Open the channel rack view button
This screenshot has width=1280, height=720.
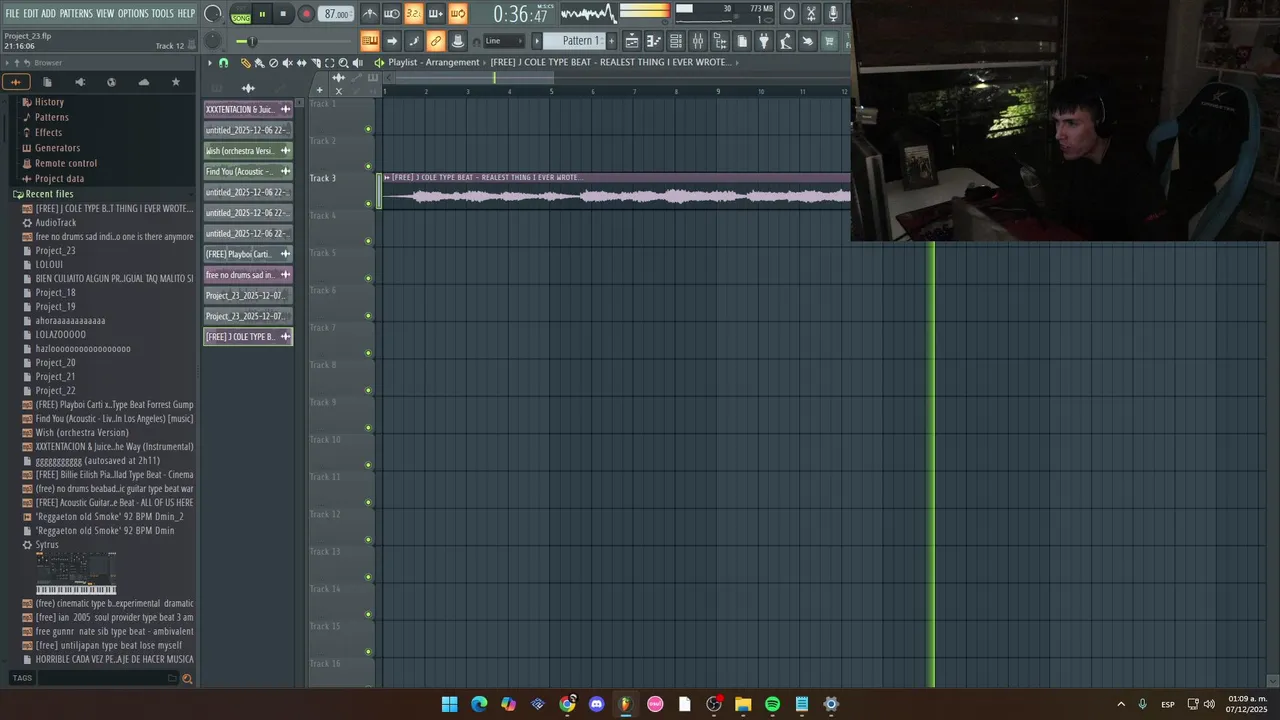(676, 41)
